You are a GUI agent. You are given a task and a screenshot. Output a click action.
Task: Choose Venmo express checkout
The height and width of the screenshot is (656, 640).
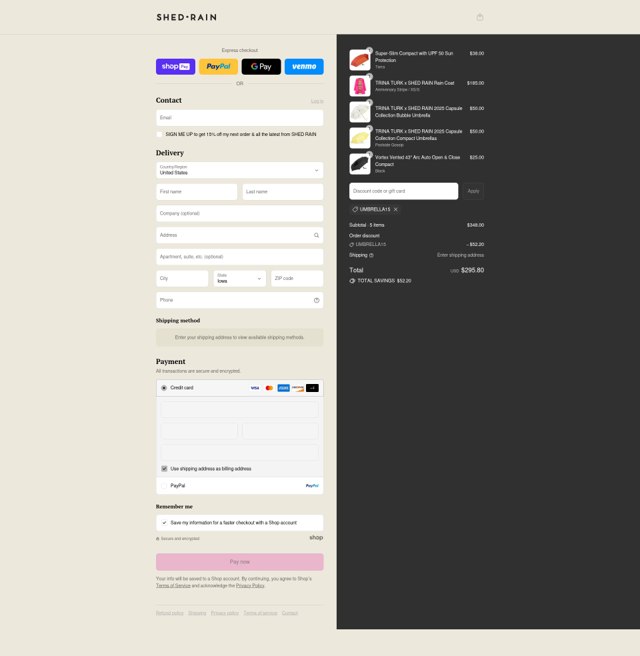point(304,67)
